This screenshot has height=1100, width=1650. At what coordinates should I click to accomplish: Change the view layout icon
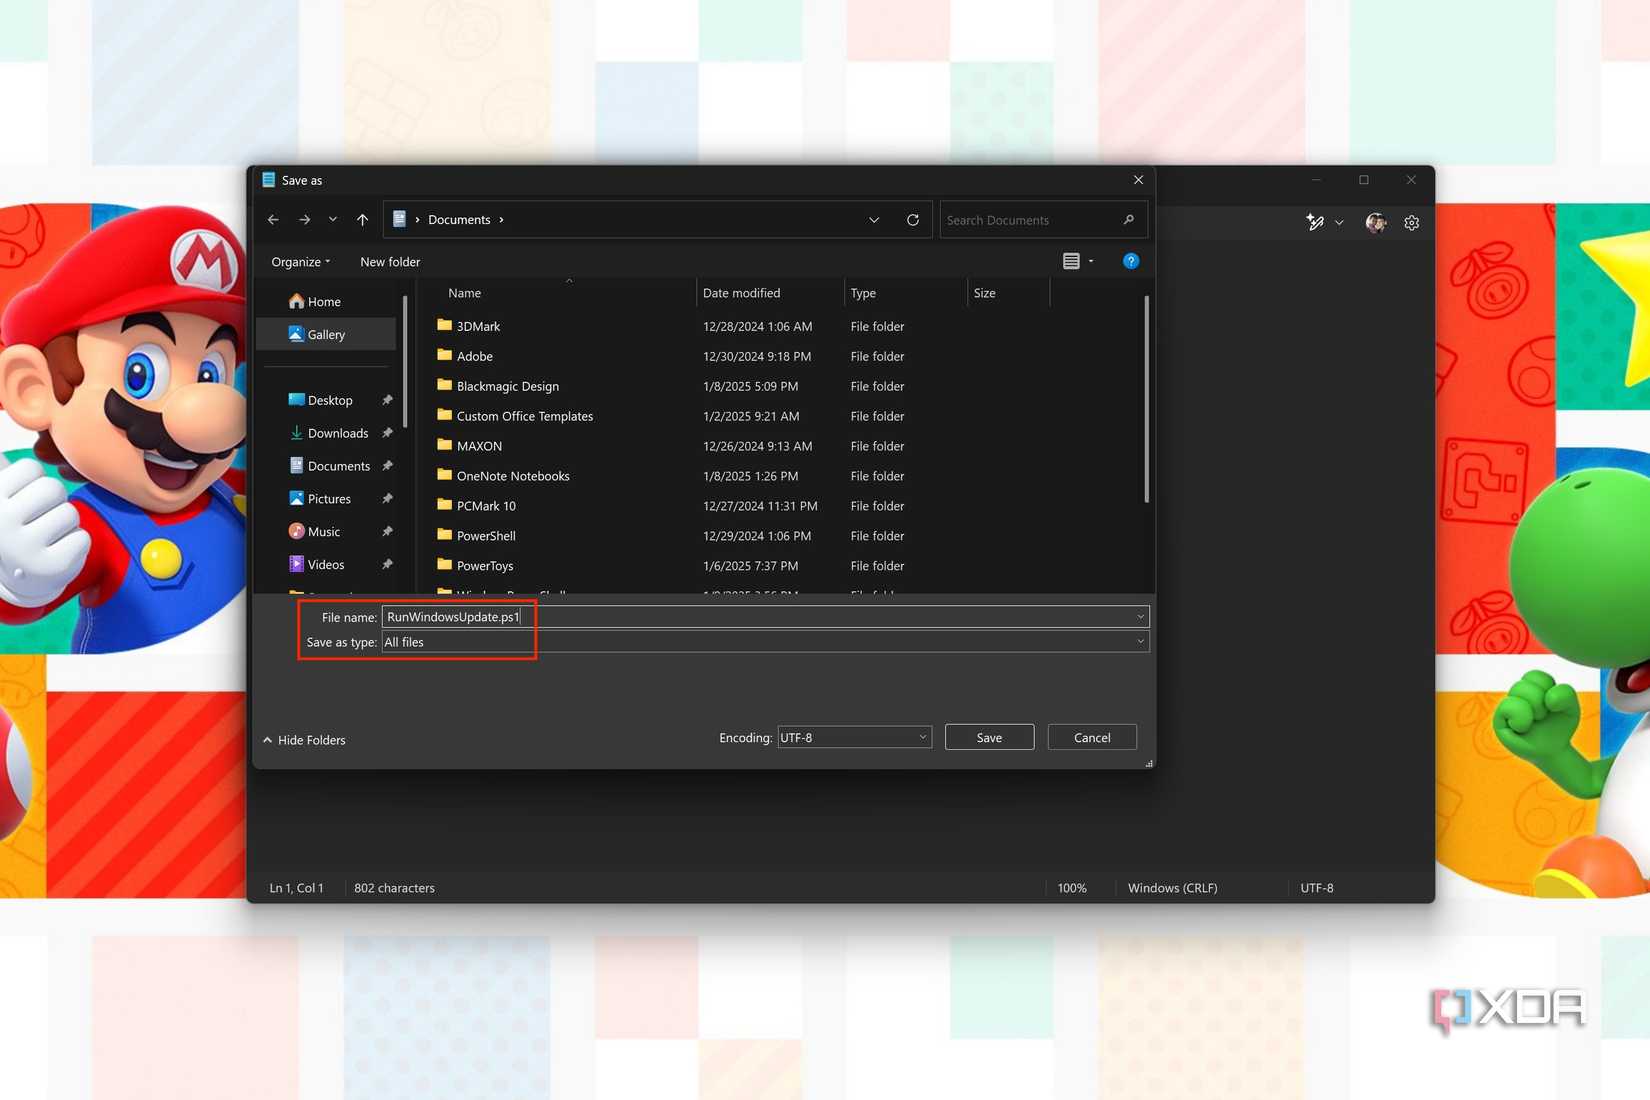(1071, 261)
